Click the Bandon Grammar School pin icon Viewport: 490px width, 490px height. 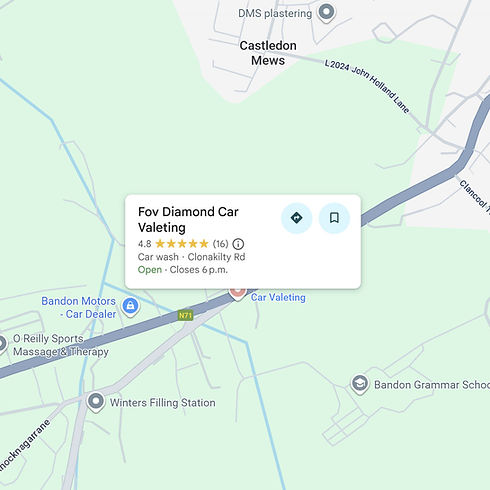click(x=360, y=384)
